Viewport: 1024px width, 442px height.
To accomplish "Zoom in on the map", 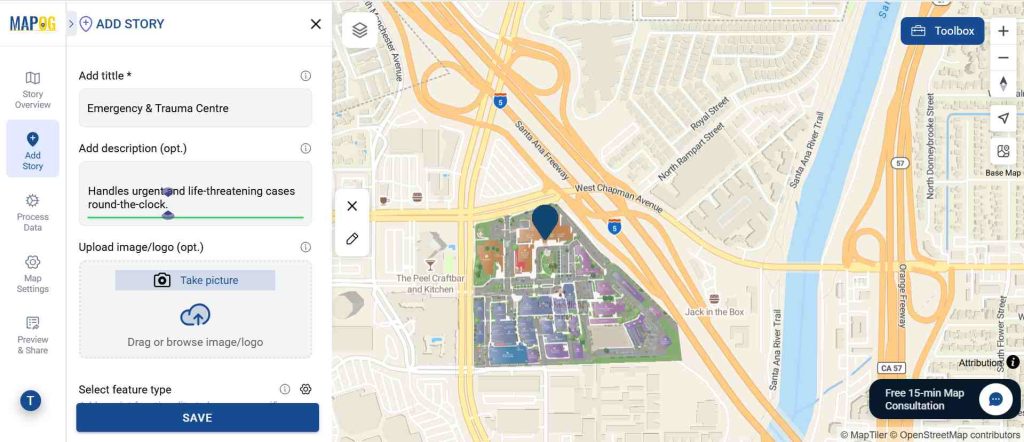I will [x=1003, y=31].
